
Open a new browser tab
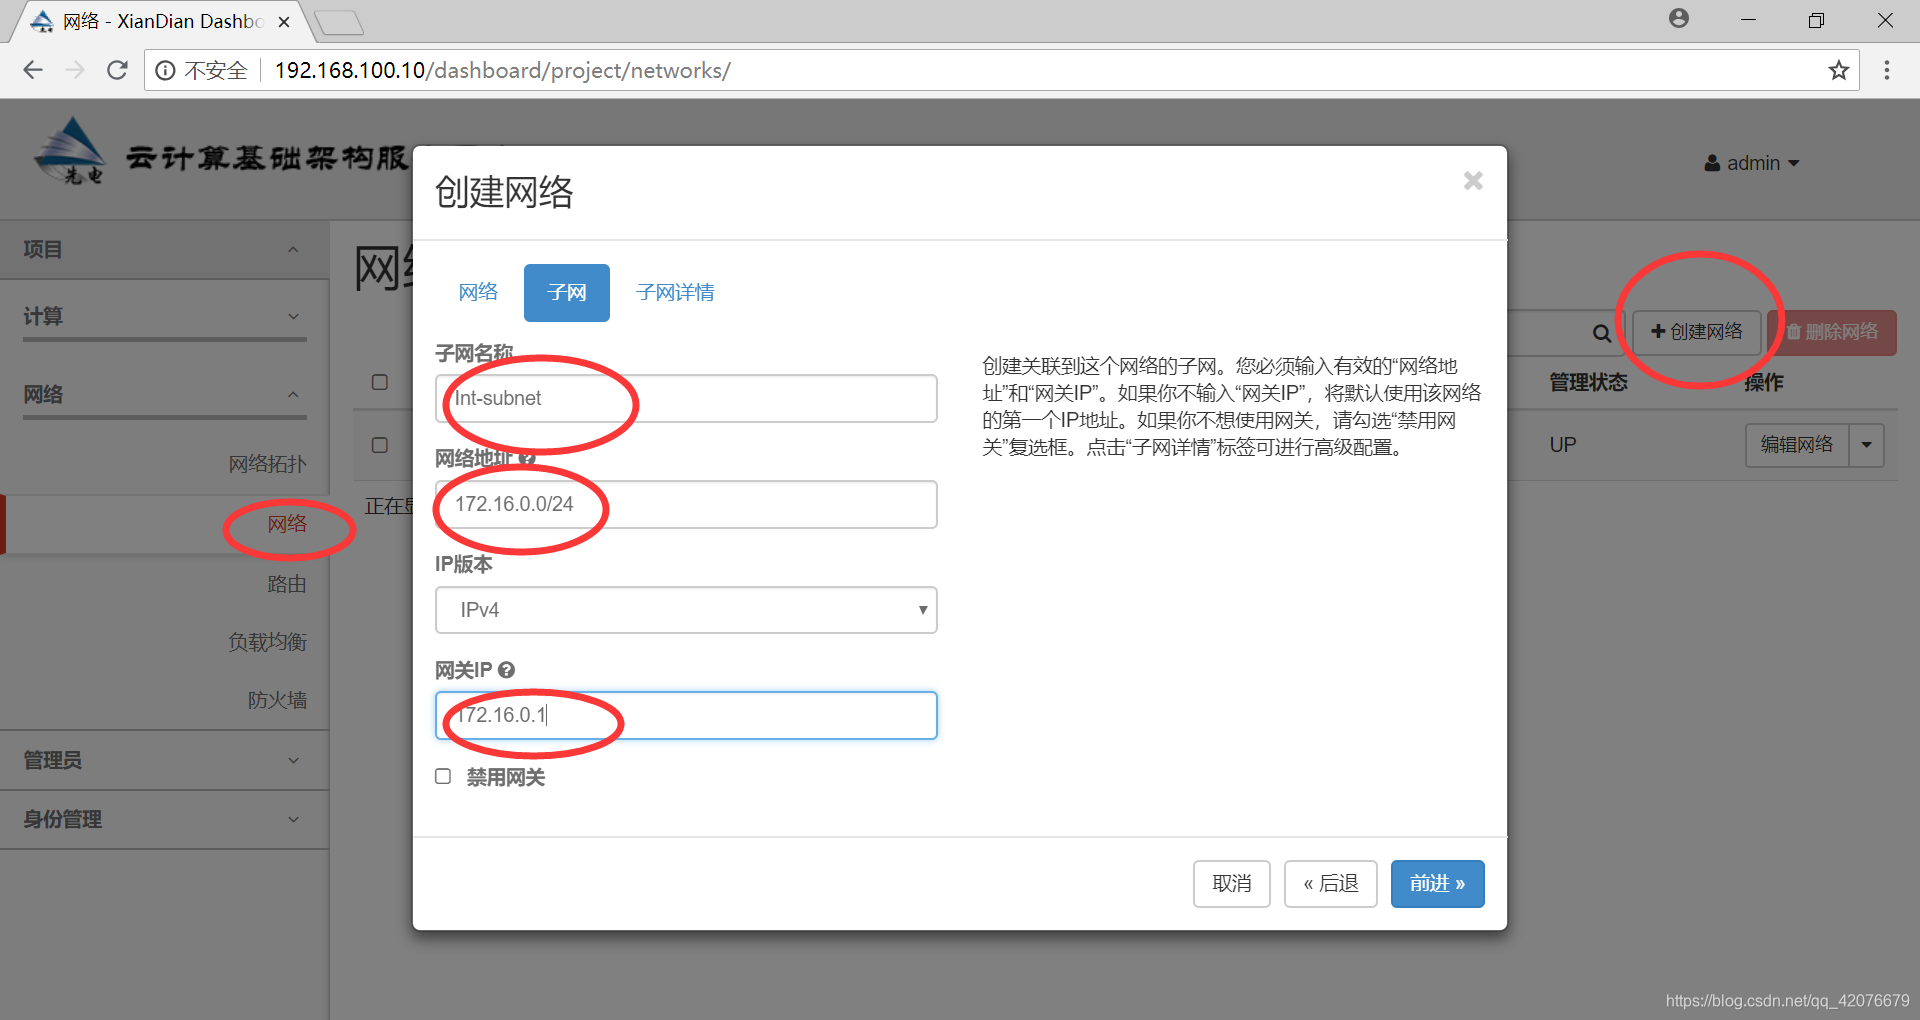[x=338, y=22]
